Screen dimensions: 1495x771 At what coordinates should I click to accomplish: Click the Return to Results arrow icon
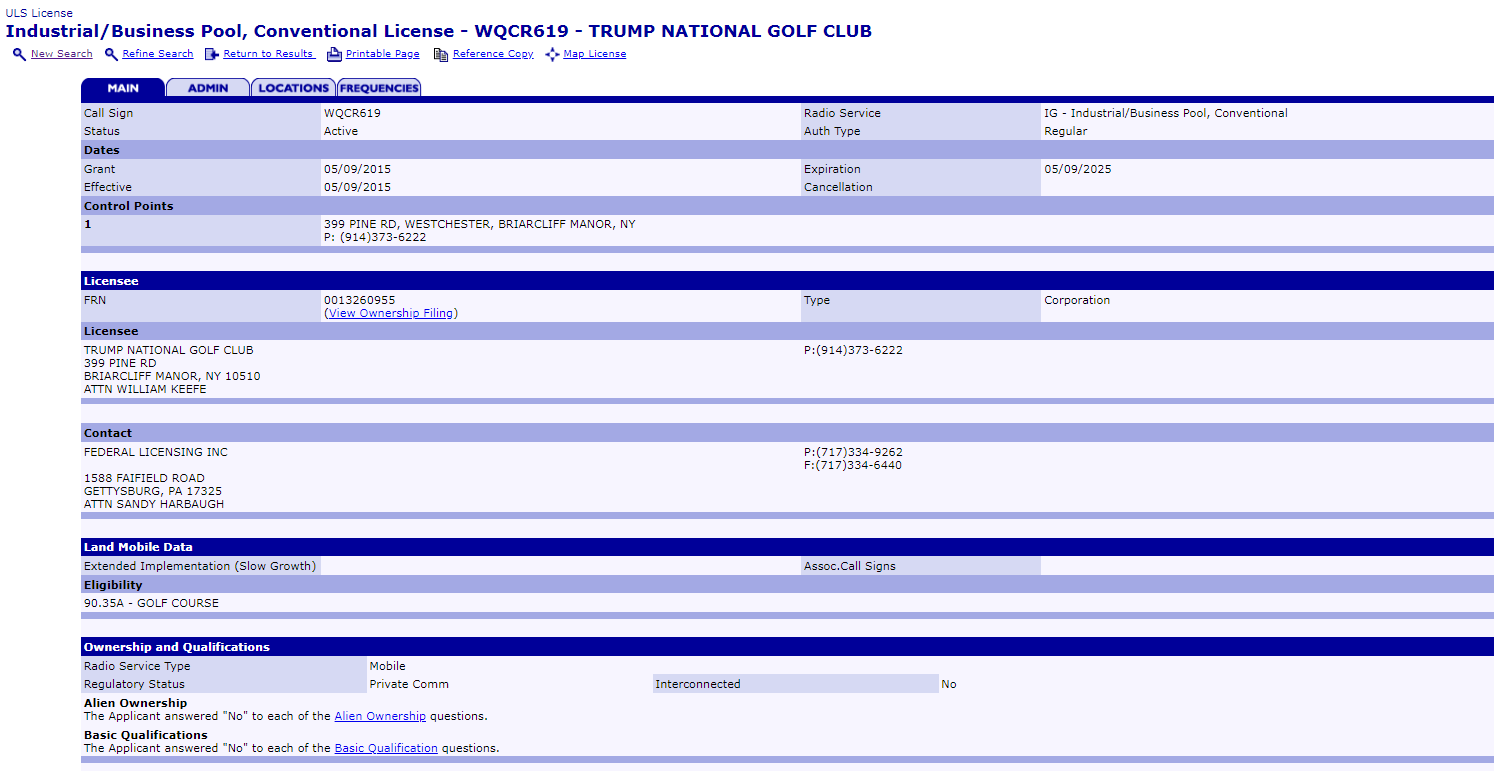pos(212,54)
